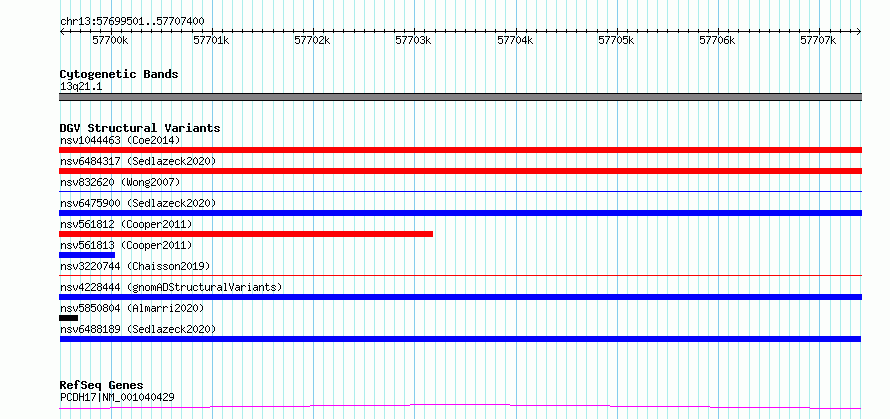Viewport: 890px width, 419px height.
Task: Open nsv6484317 (Sedlazeck2020) variant label
Action: click(x=138, y=161)
